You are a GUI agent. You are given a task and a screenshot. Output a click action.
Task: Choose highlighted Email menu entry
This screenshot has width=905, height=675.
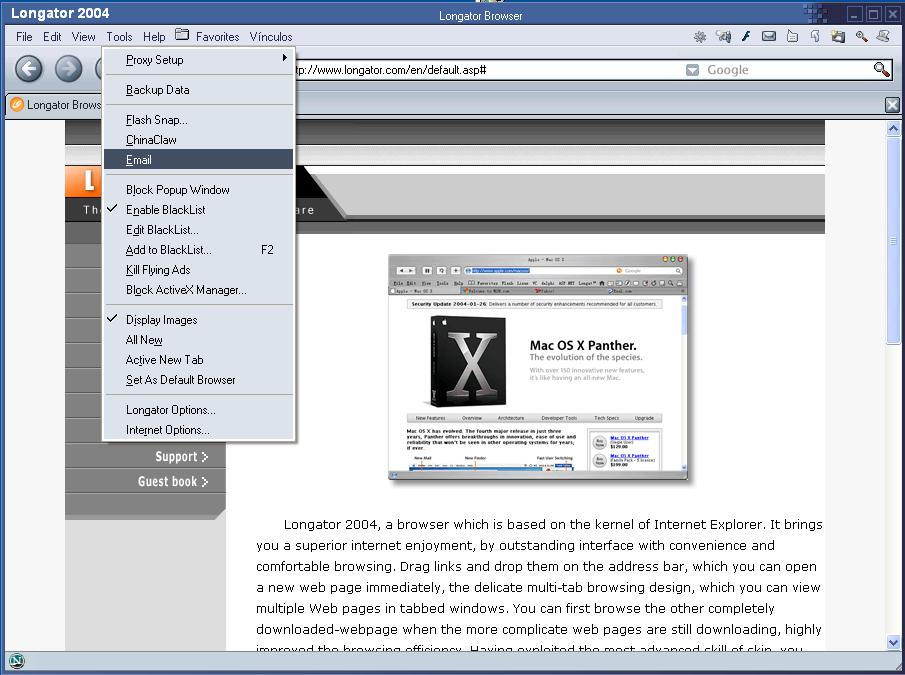coord(199,160)
